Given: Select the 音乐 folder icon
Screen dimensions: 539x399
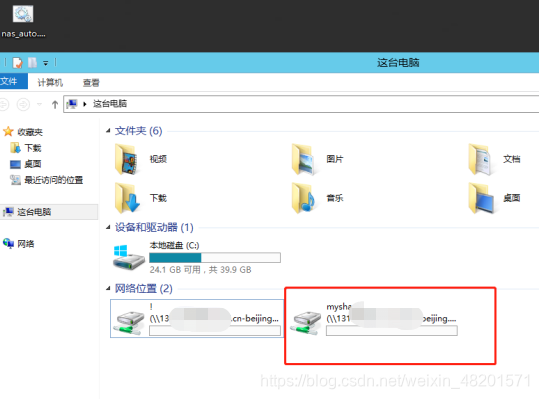Looking at the screenshot, I should [303, 198].
